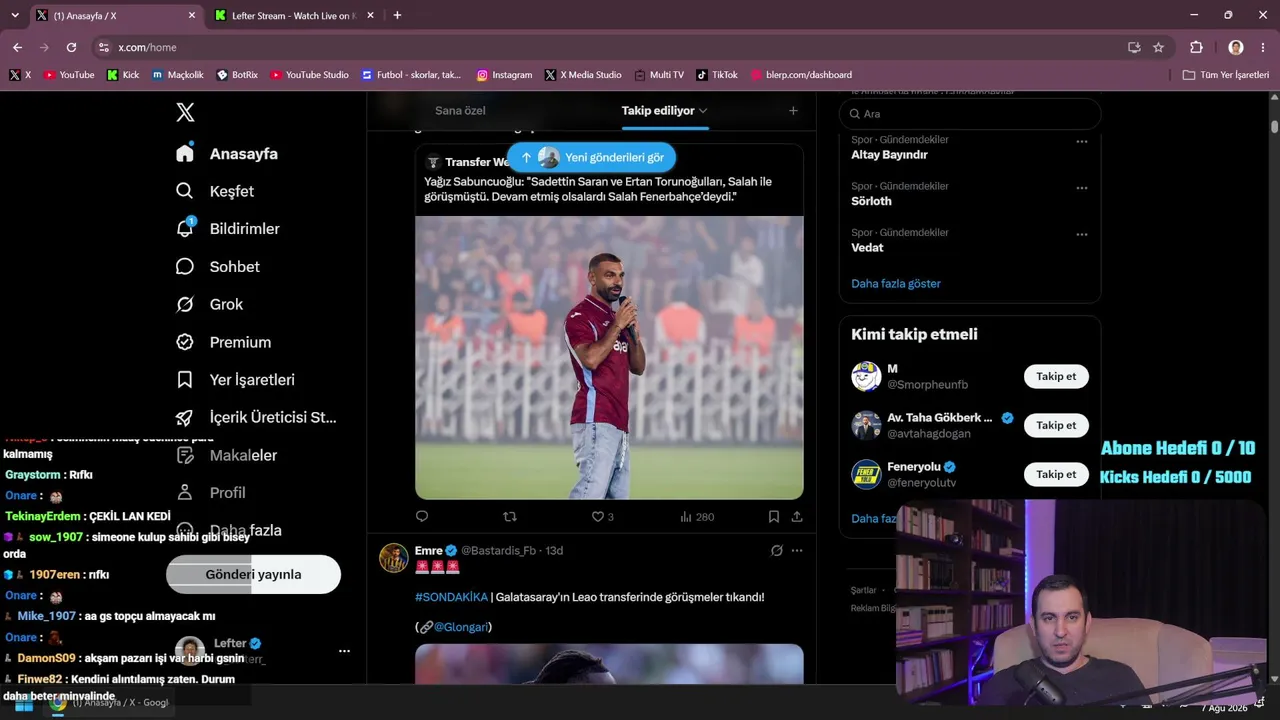Open more options on Emre's post

[x=797, y=551]
